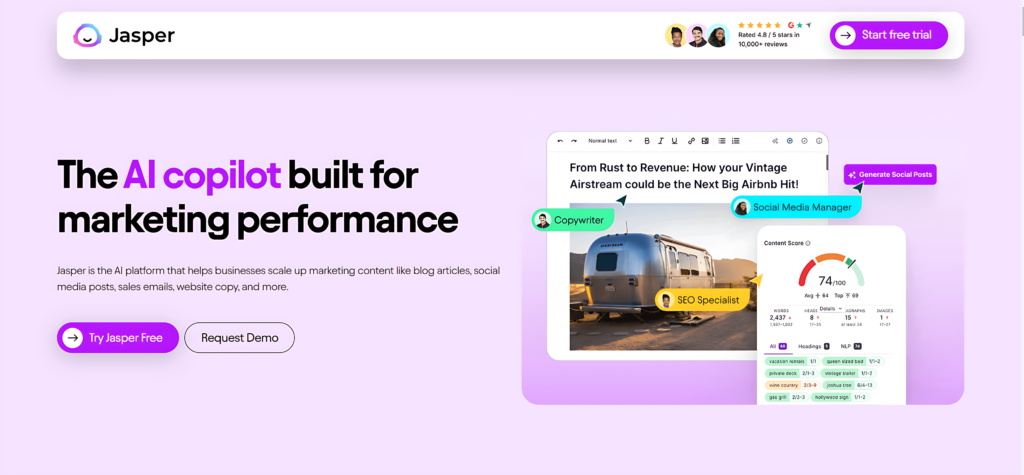Click the five-star rating icons
This screenshot has width=1024, height=475.
[x=759, y=25]
